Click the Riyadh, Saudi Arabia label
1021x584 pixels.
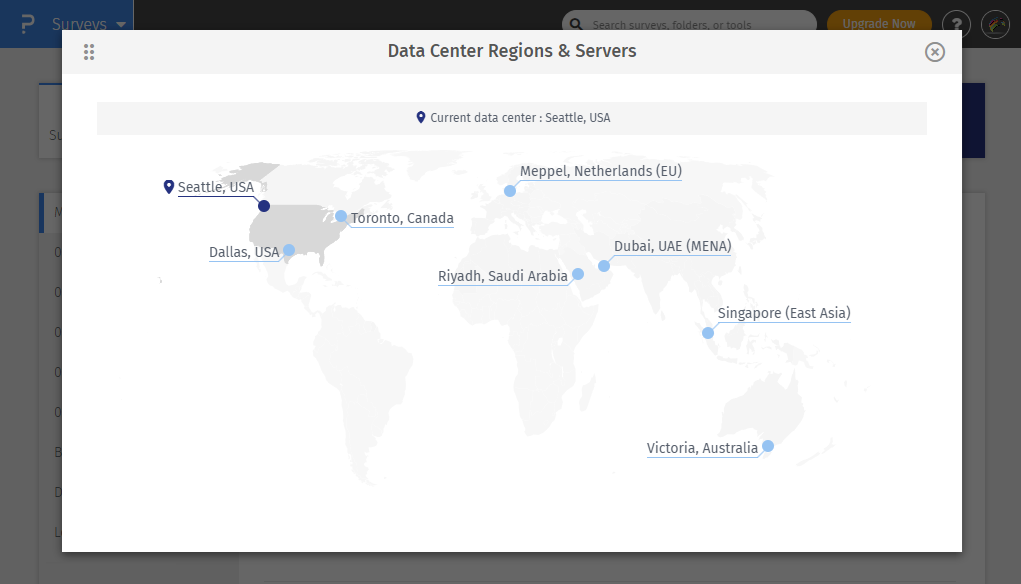click(503, 276)
